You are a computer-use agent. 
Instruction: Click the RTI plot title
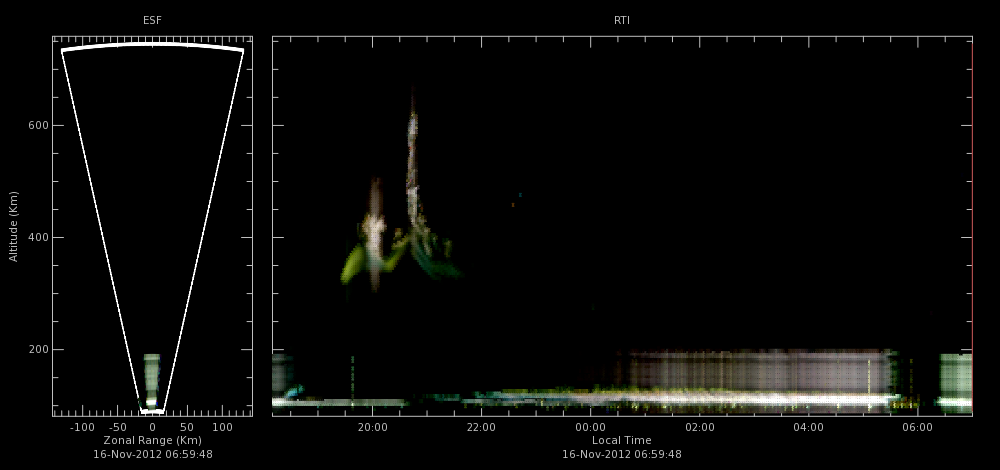tap(621, 21)
